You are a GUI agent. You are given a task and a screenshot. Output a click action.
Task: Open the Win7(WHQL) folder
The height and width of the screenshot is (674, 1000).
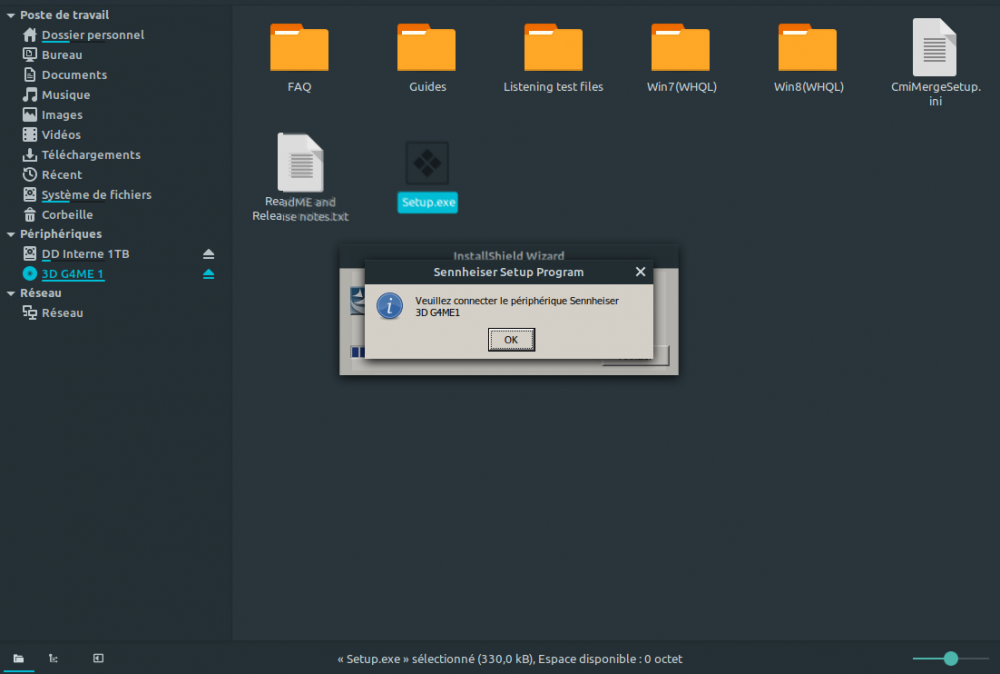pos(681,47)
